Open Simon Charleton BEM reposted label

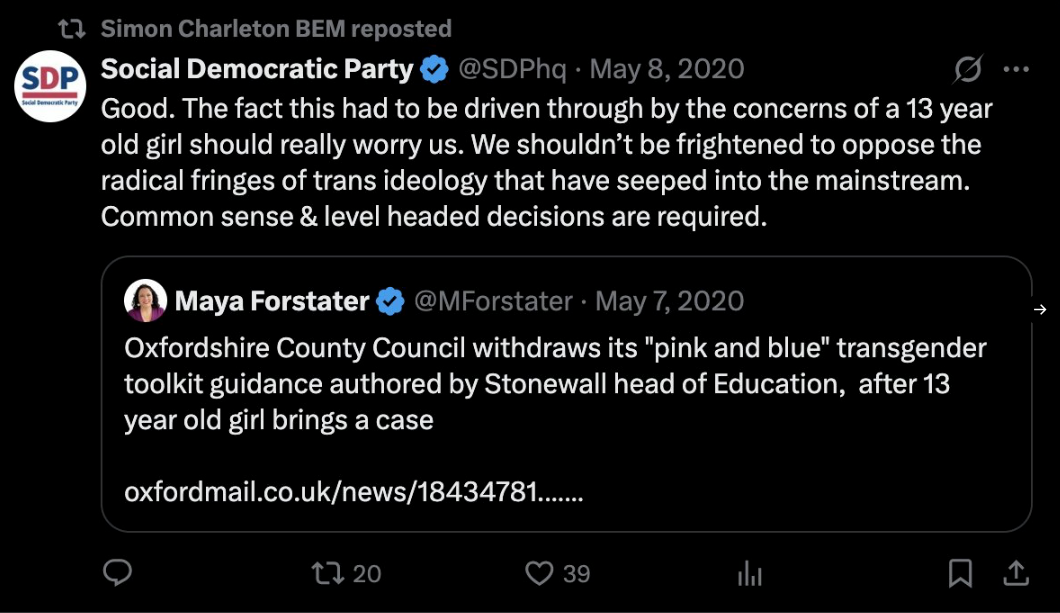pyautogui.click(x=276, y=28)
